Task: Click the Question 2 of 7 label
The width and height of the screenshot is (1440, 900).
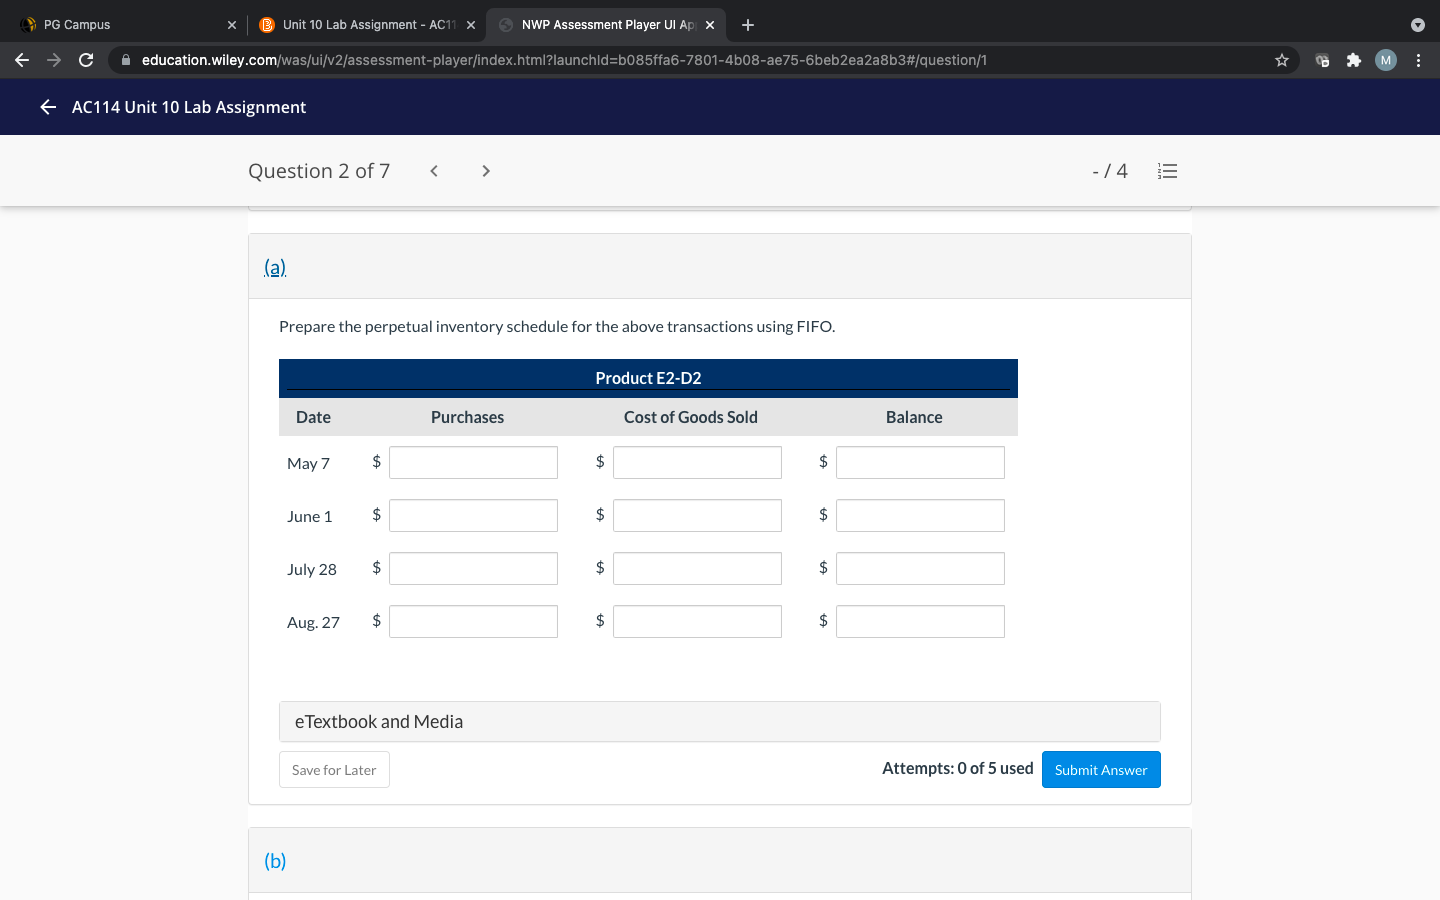Action: click(319, 171)
